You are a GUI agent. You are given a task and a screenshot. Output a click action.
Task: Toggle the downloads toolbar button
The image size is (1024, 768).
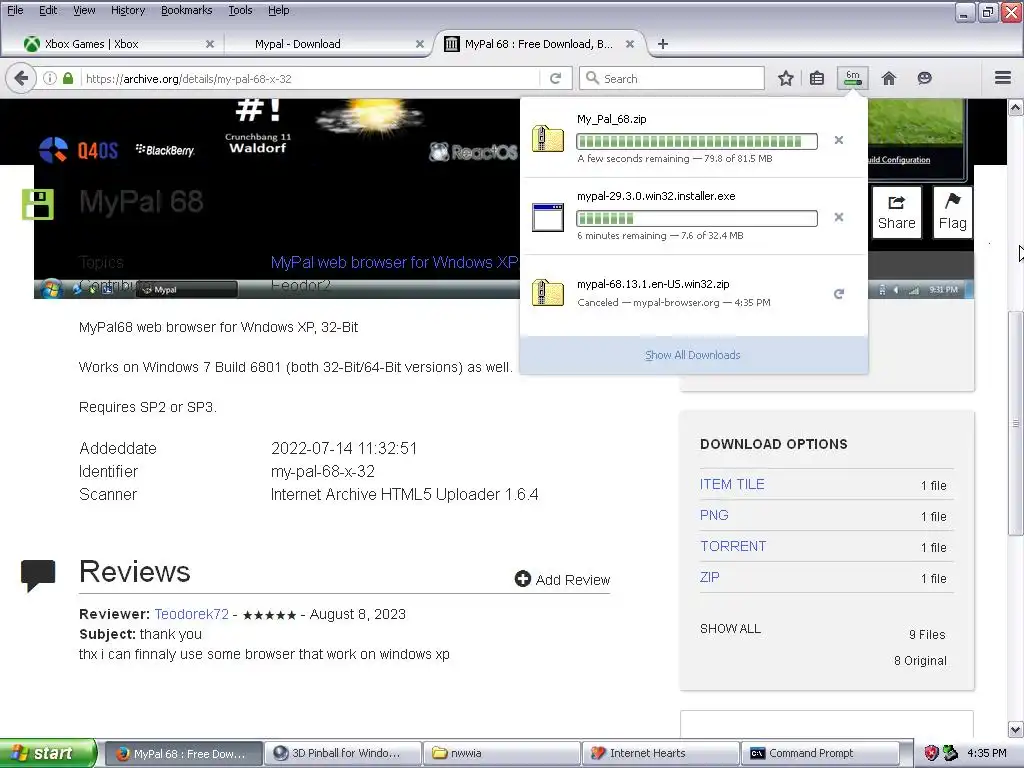853,78
